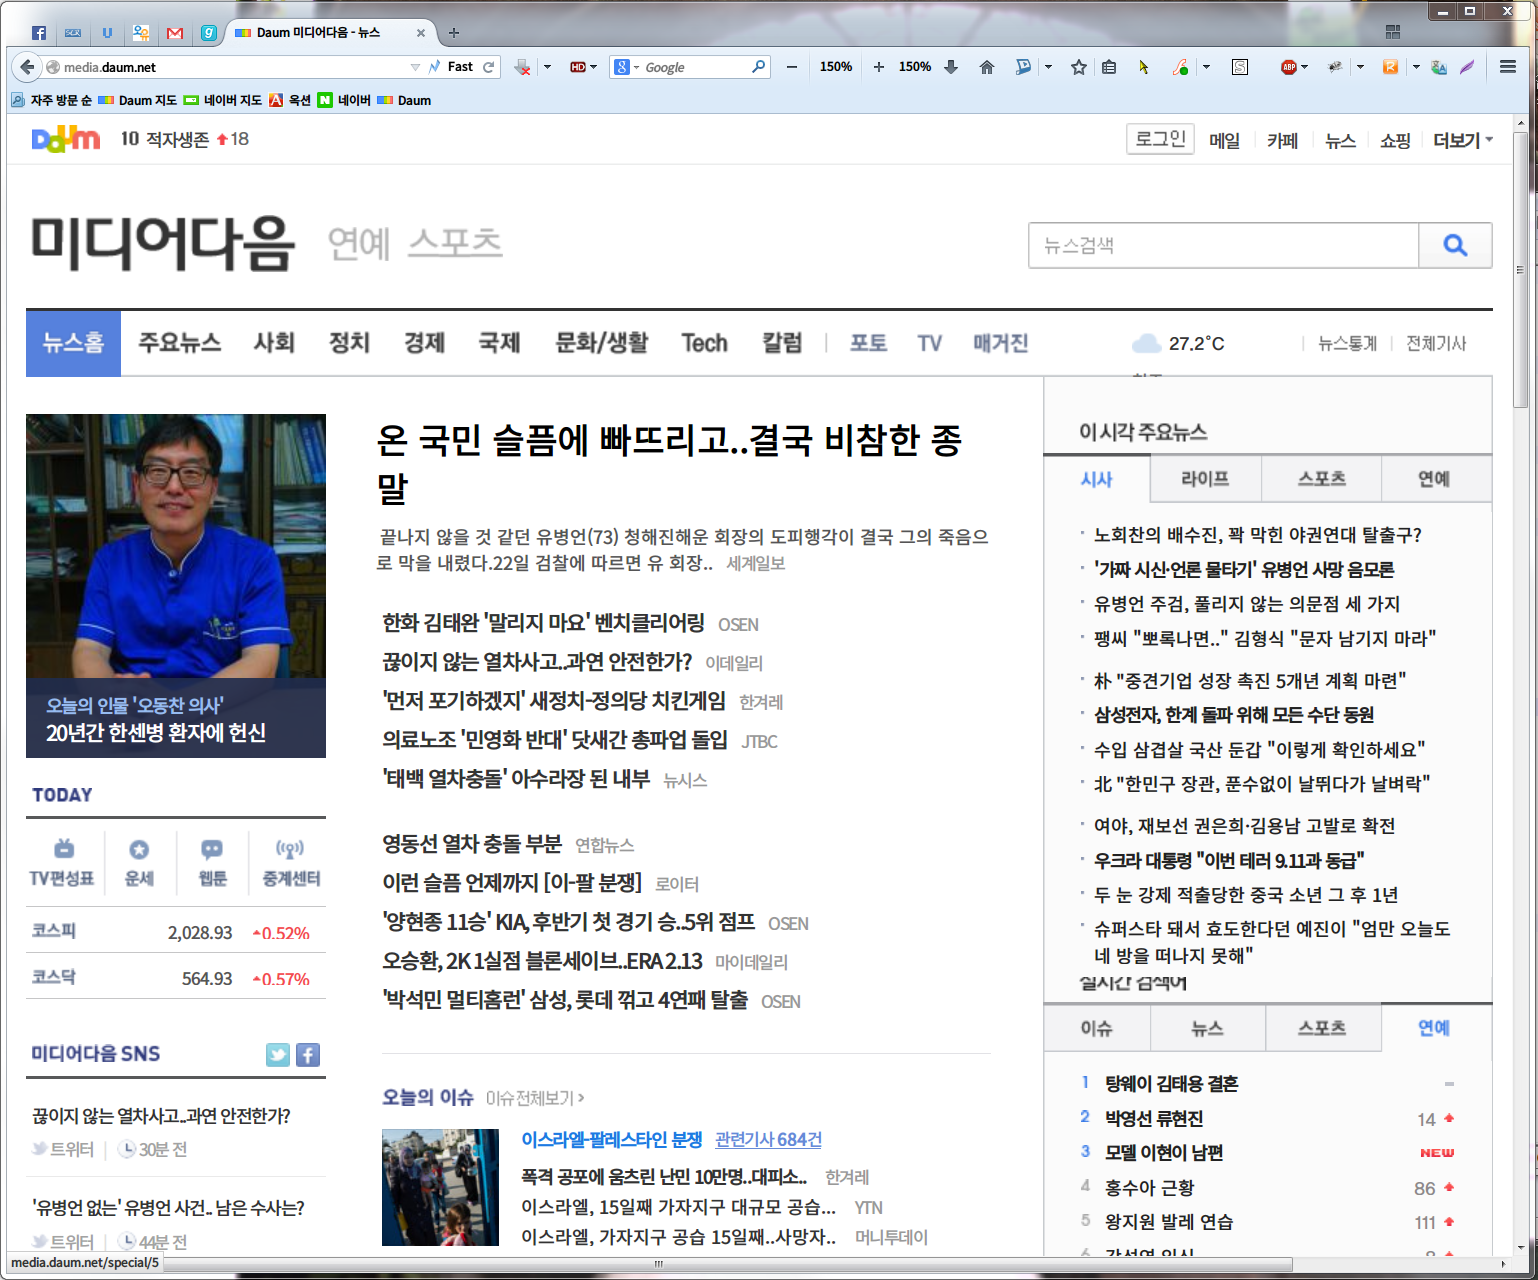Screen dimensions: 1538x1280
Task: Open downloads with the down arrow icon
Action: pyautogui.click(x=951, y=67)
